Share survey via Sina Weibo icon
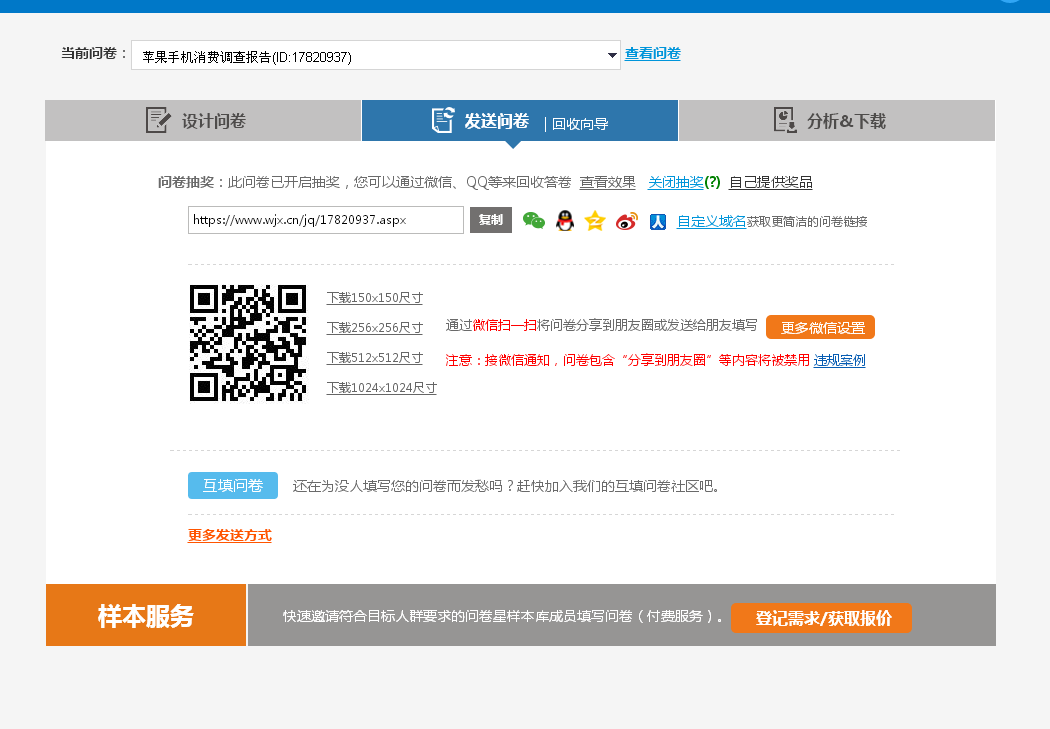The height and width of the screenshot is (729, 1050). (x=627, y=220)
